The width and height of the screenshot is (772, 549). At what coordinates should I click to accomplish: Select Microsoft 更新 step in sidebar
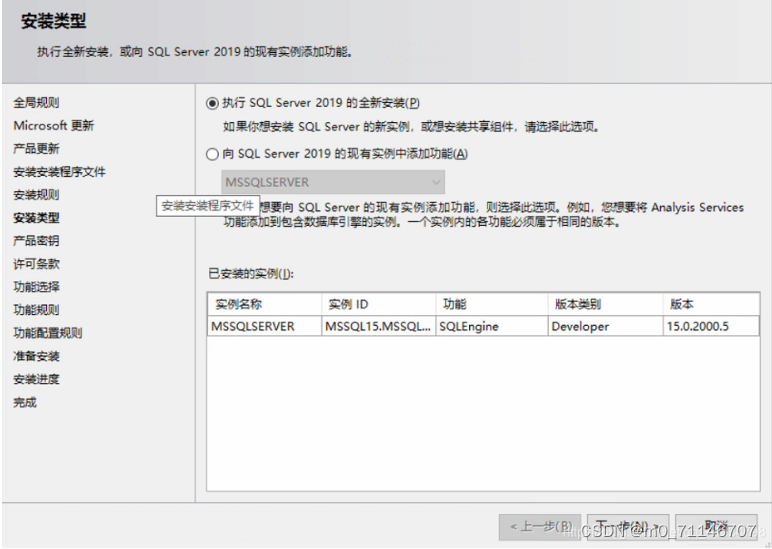click(54, 126)
